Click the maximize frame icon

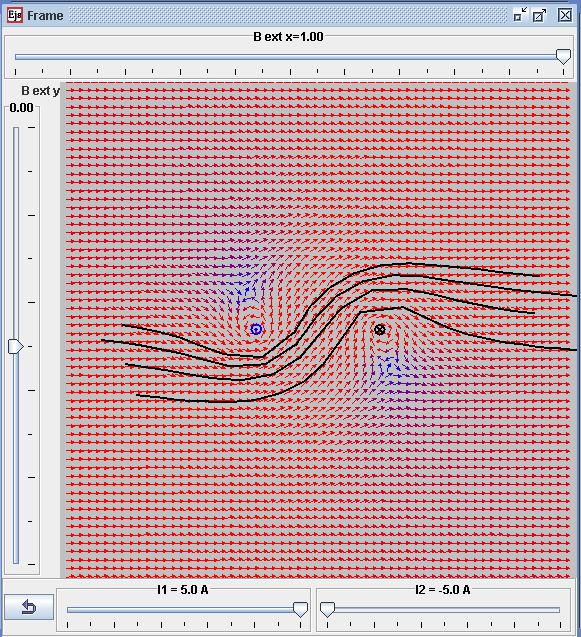pos(540,15)
